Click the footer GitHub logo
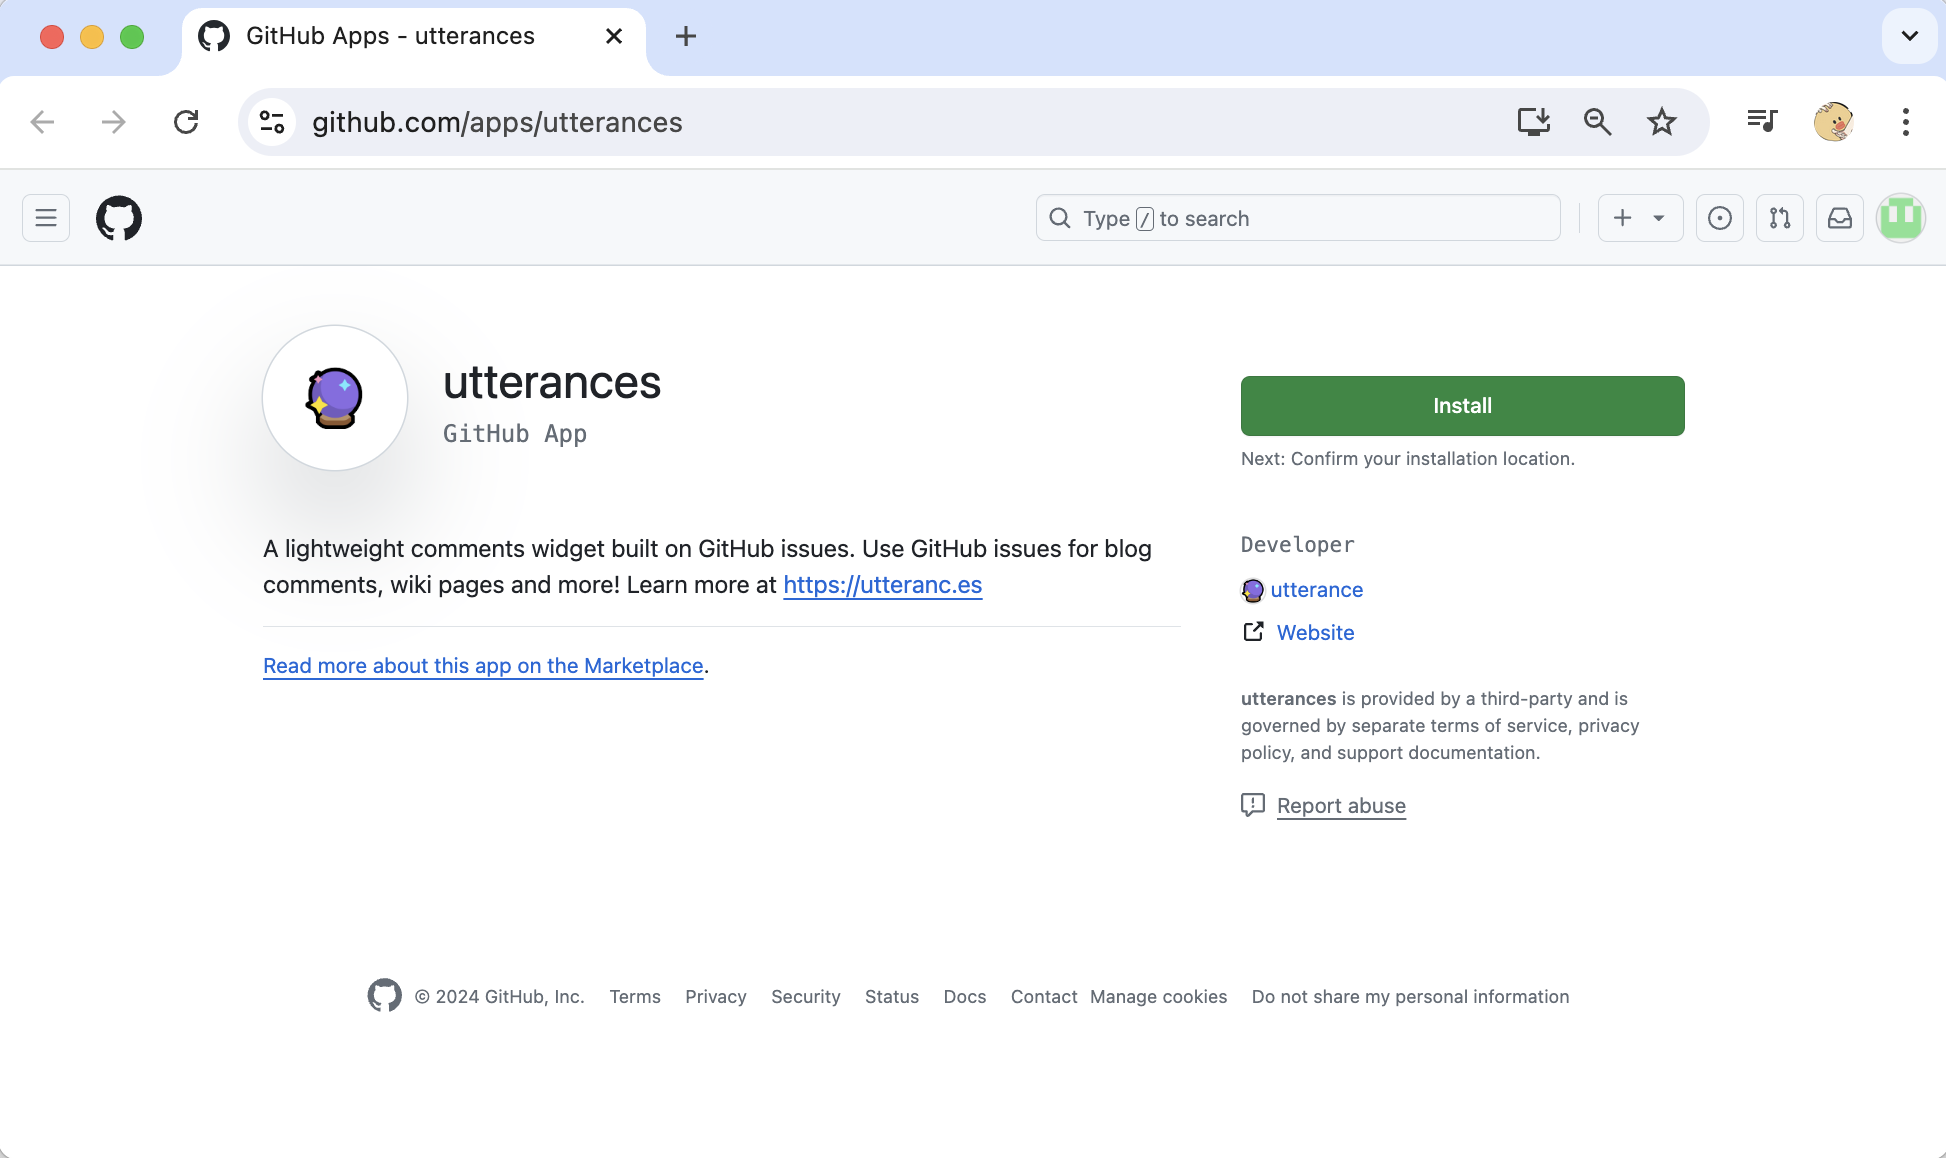This screenshot has height=1158, width=1946. pyautogui.click(x=384, y=996)
